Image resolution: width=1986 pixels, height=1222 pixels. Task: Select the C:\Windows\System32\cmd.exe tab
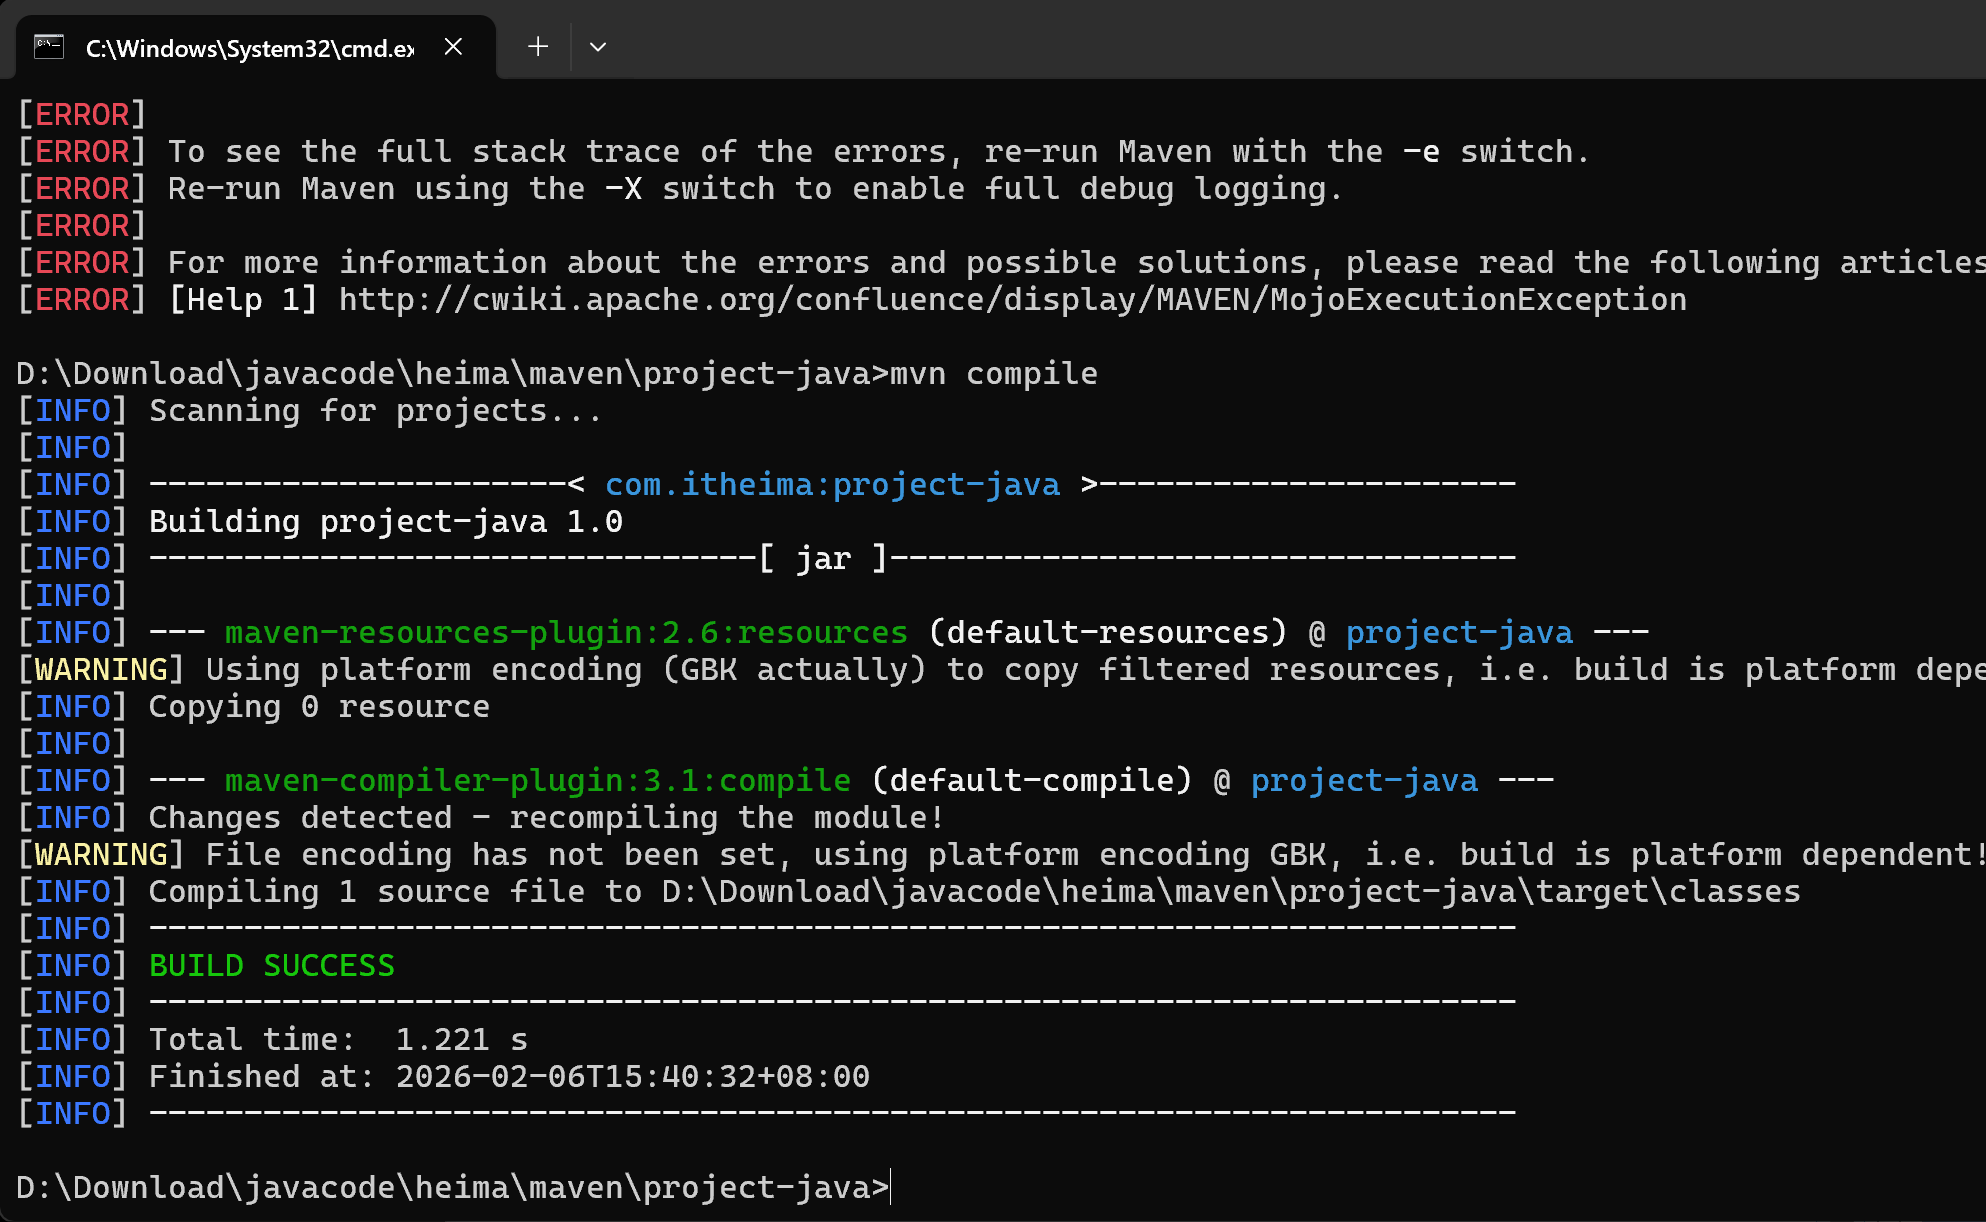point(256,47)
